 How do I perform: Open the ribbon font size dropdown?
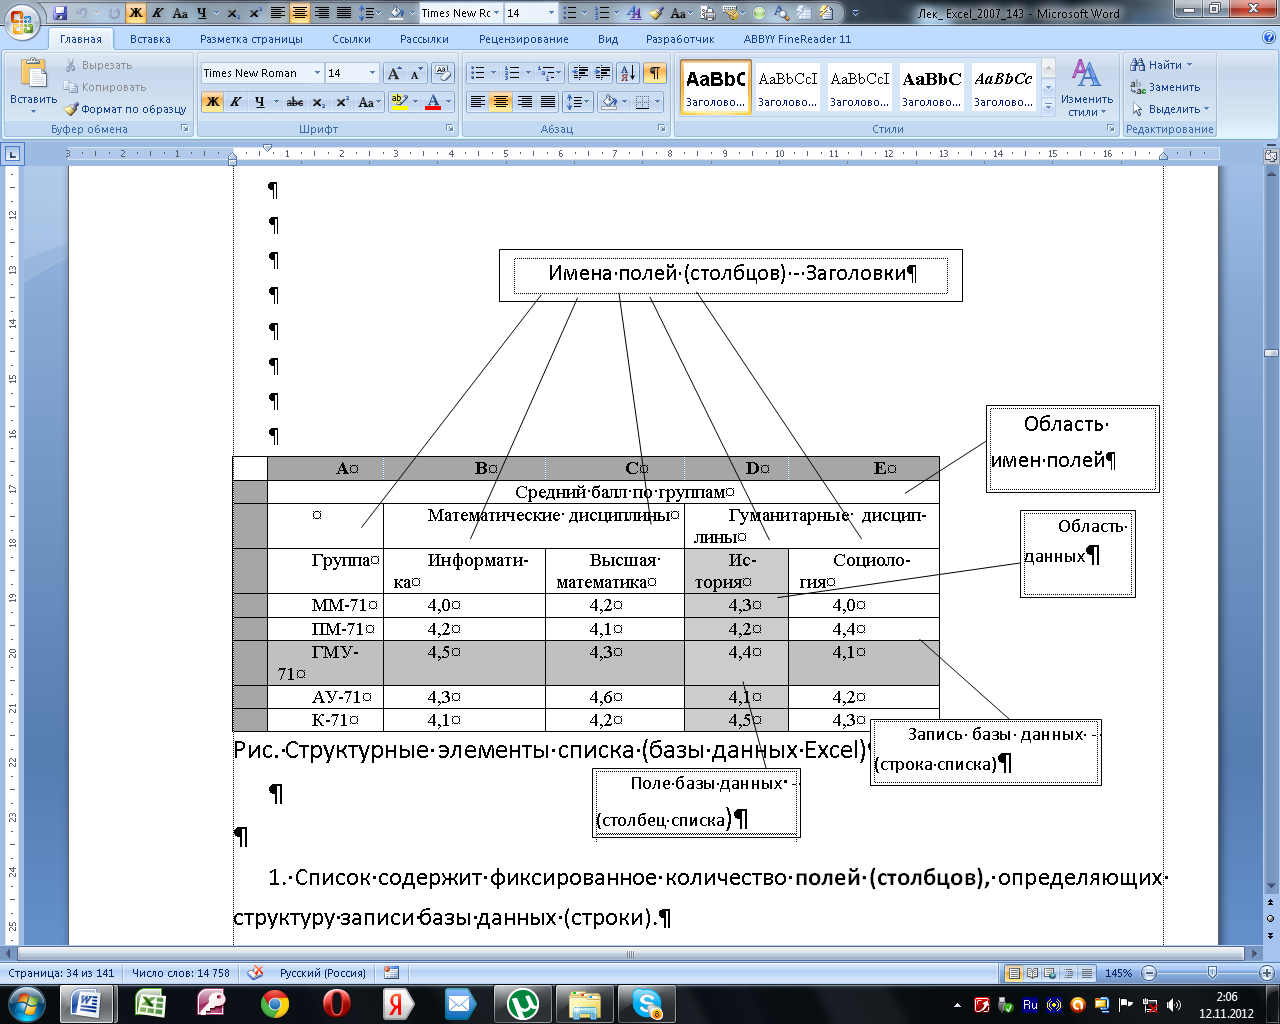click(x=372, y=73)
